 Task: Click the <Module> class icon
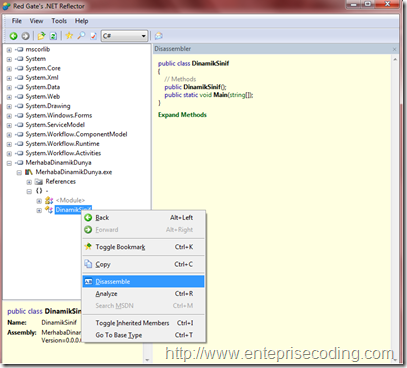coord(49,200)
